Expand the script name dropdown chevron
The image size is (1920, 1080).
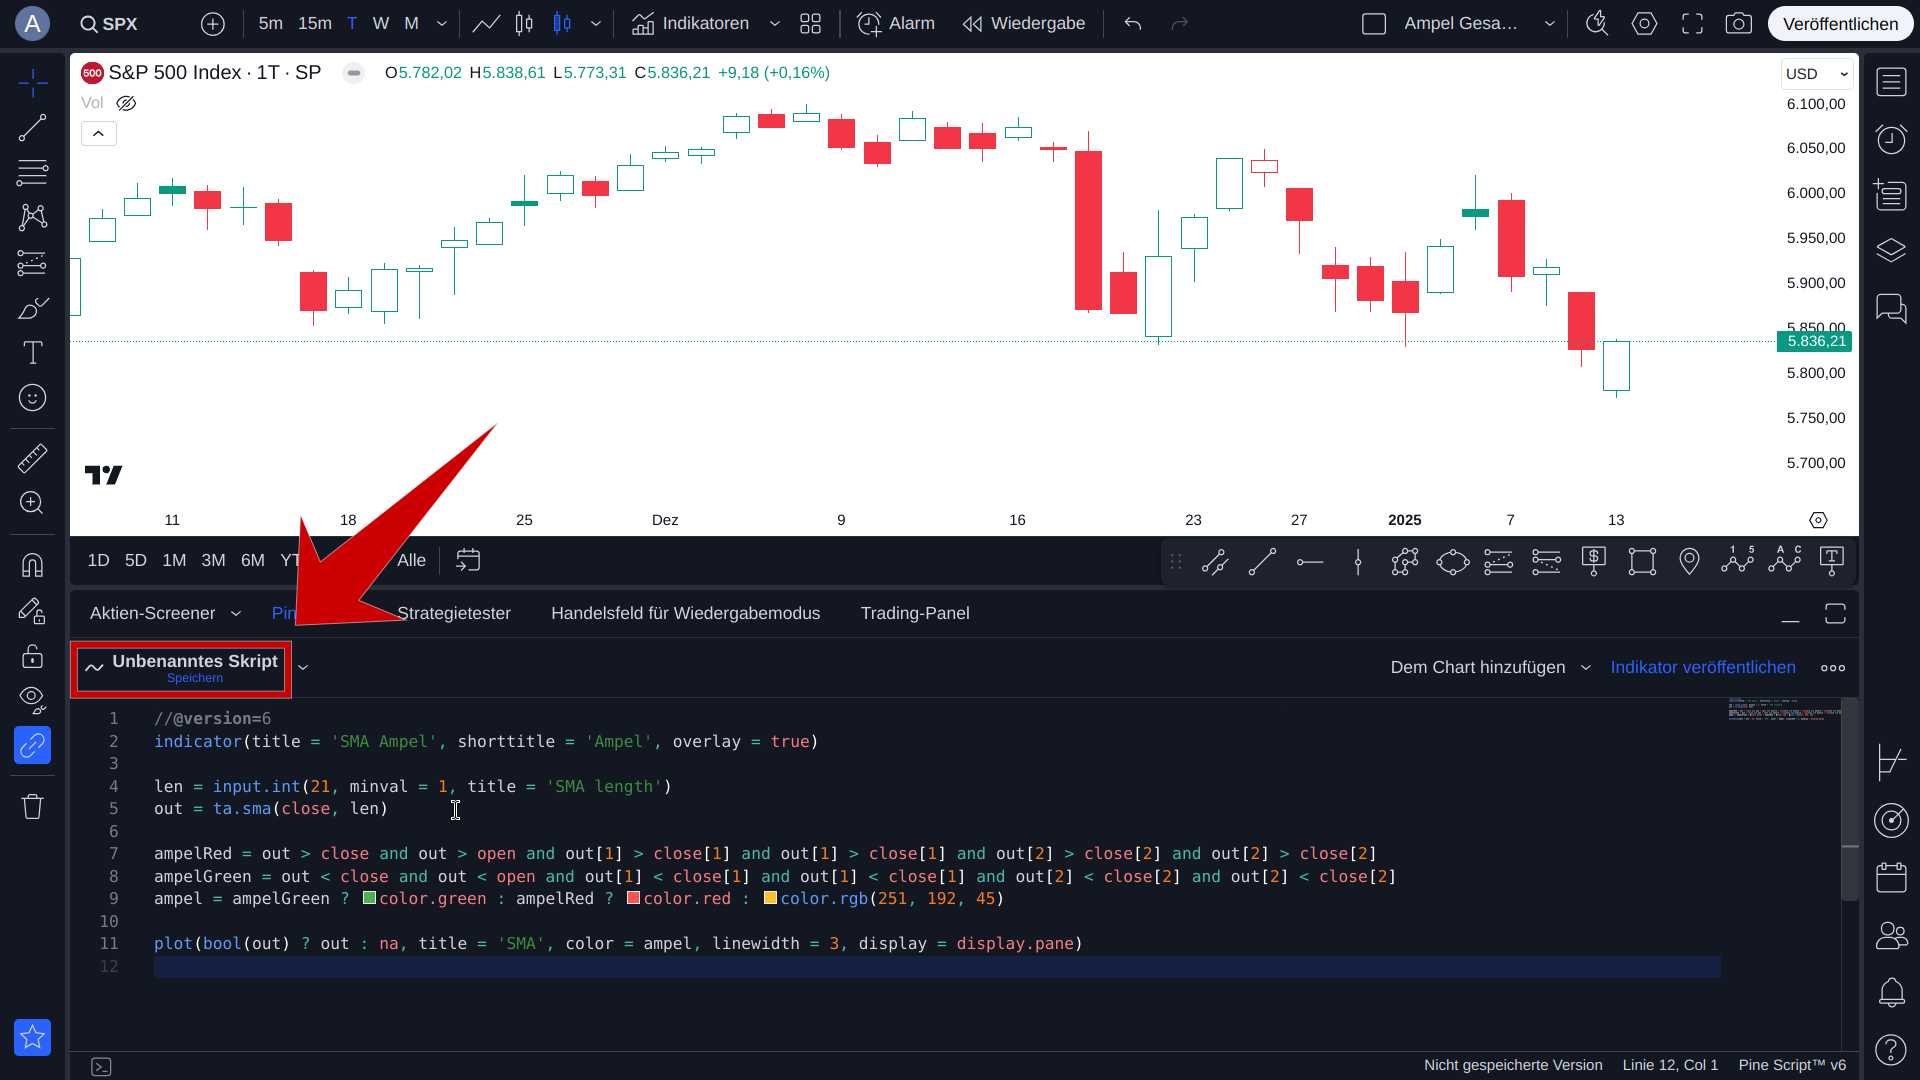pos(303,668)
